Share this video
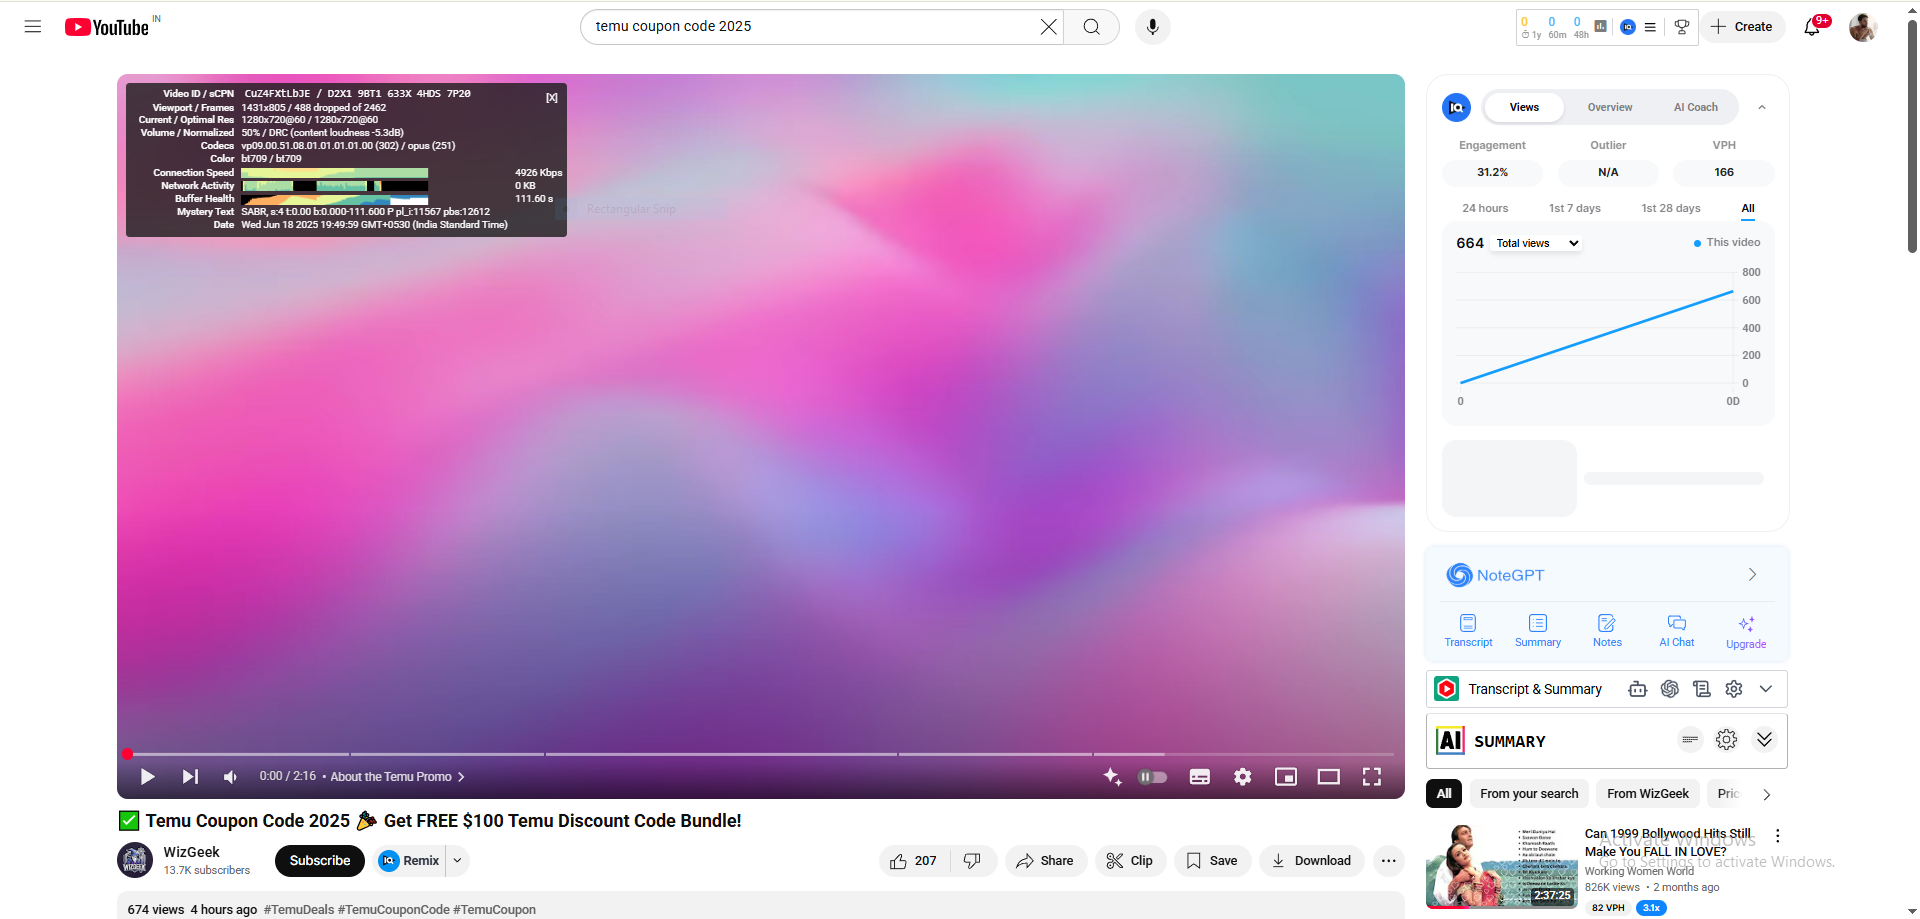This screenshot has width=1920, height=919. pos(1045,861)
